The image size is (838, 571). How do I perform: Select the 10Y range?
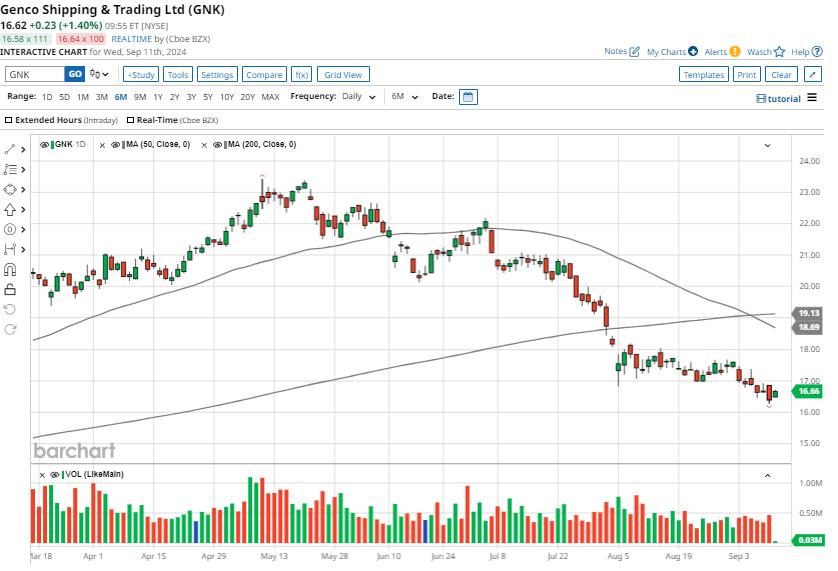pyautogui.click(x=227, y=97)
